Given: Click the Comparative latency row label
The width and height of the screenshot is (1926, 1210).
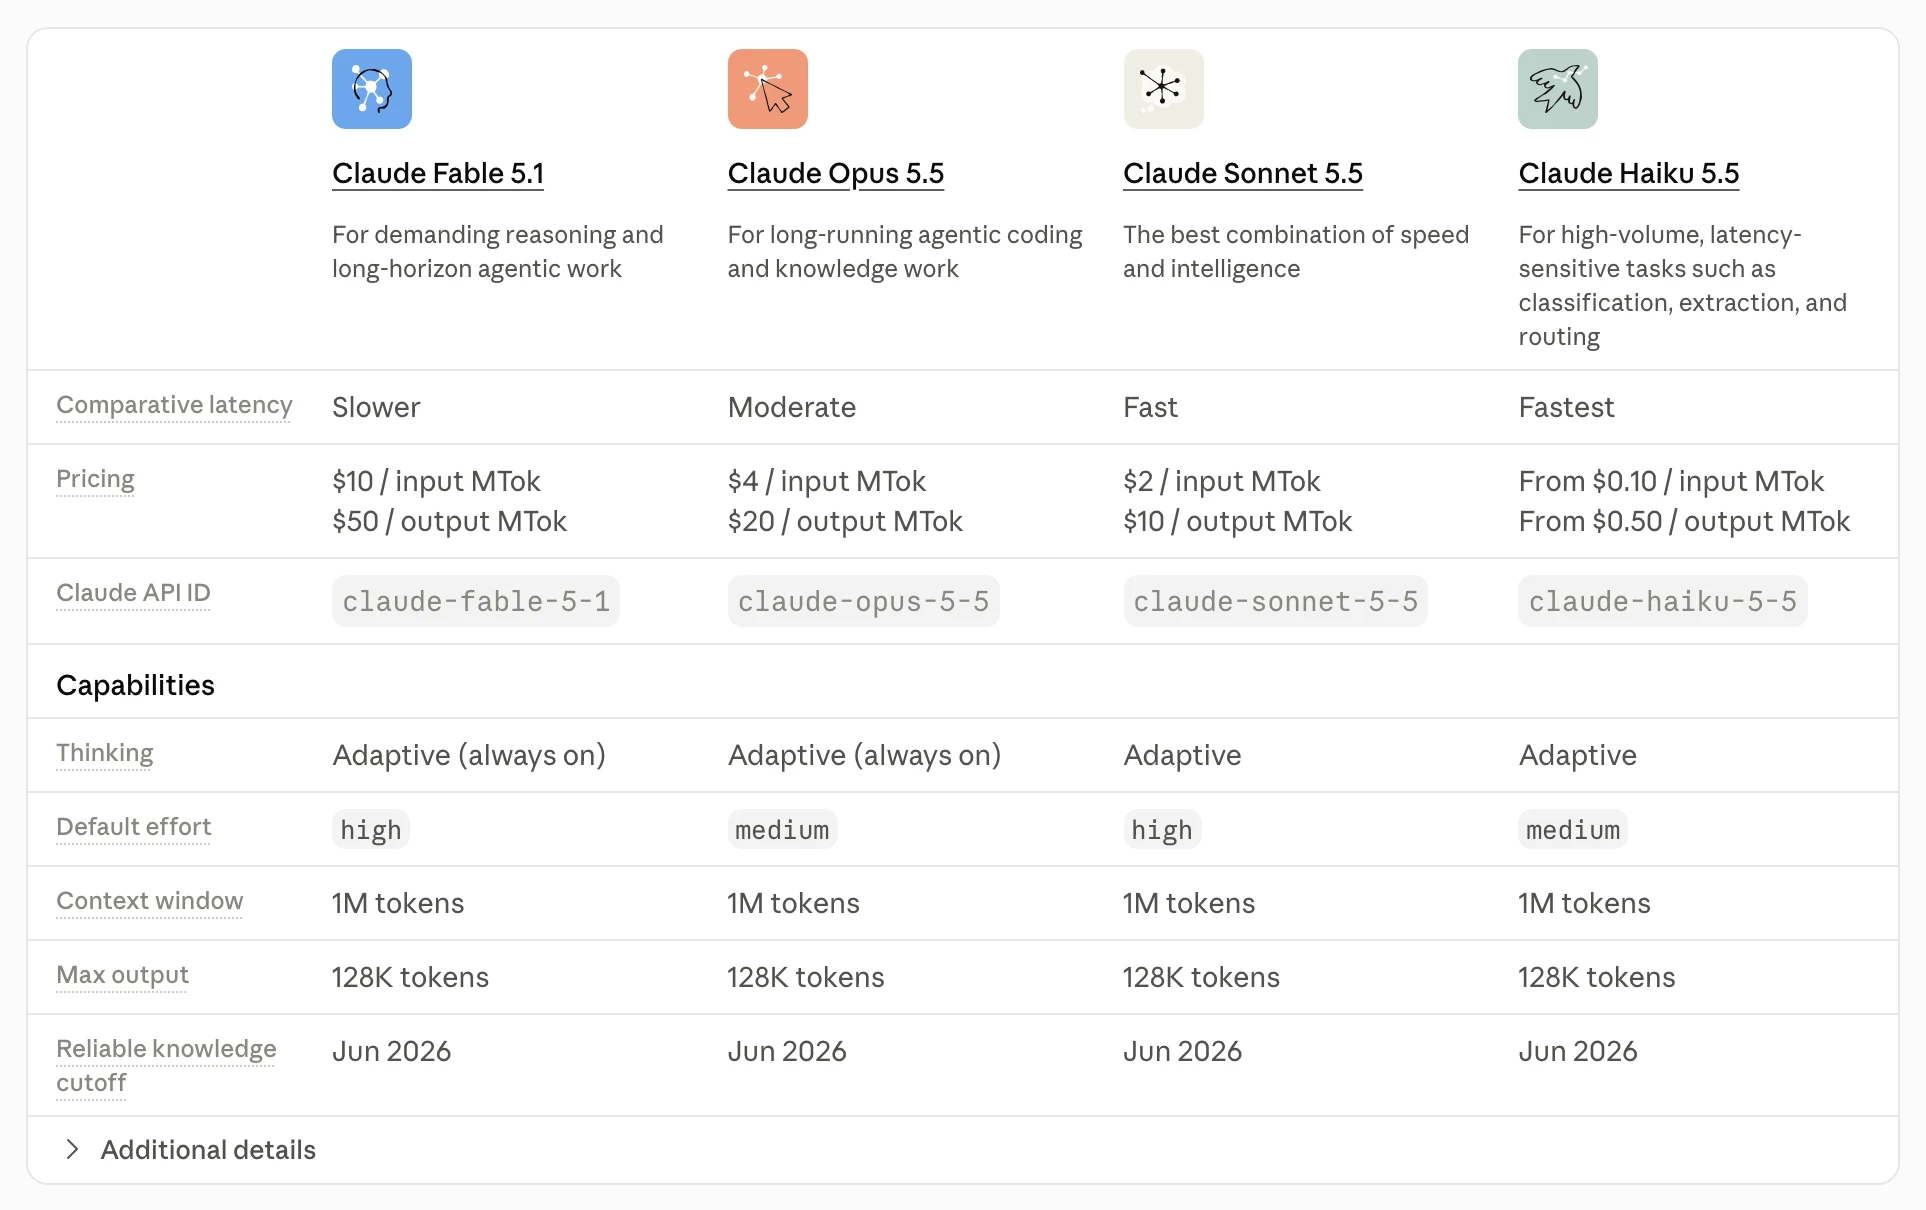Looking at the screenshot, I should [174, 405].
